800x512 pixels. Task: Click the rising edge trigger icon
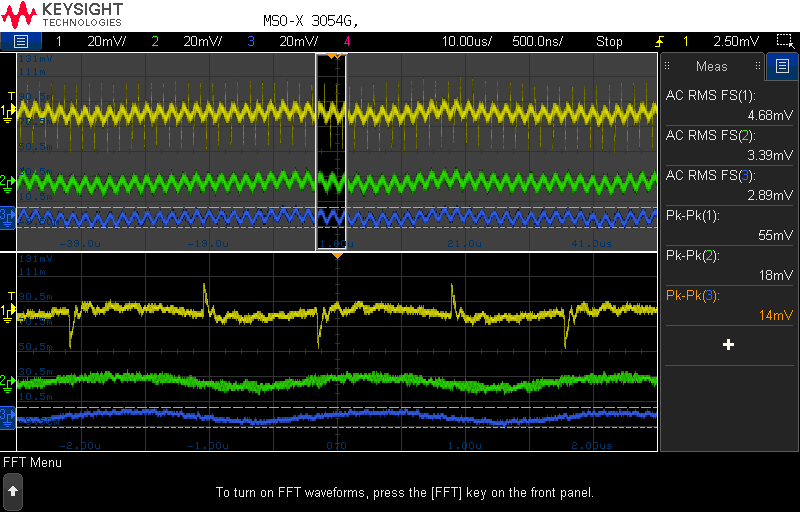659,41
